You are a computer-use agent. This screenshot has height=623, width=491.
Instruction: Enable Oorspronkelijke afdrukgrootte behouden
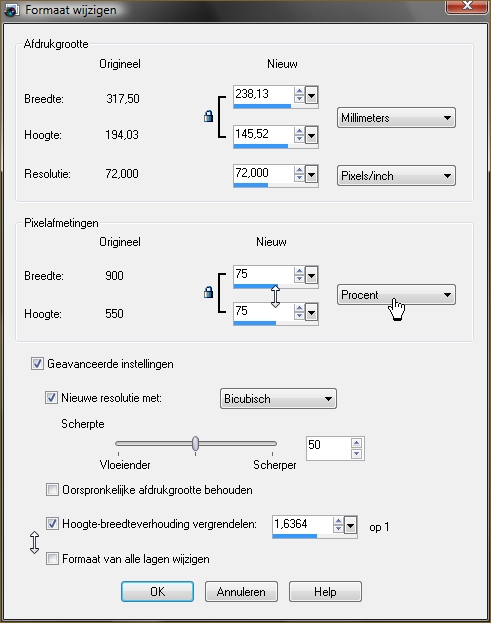tap(52, 490)
